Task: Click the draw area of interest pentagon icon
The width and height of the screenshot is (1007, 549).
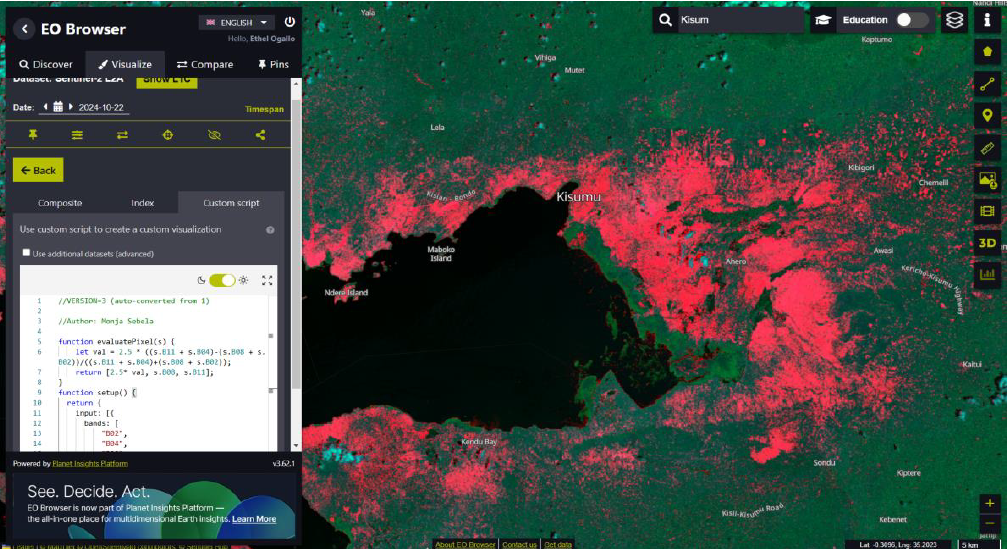Action: pos(987,52)
